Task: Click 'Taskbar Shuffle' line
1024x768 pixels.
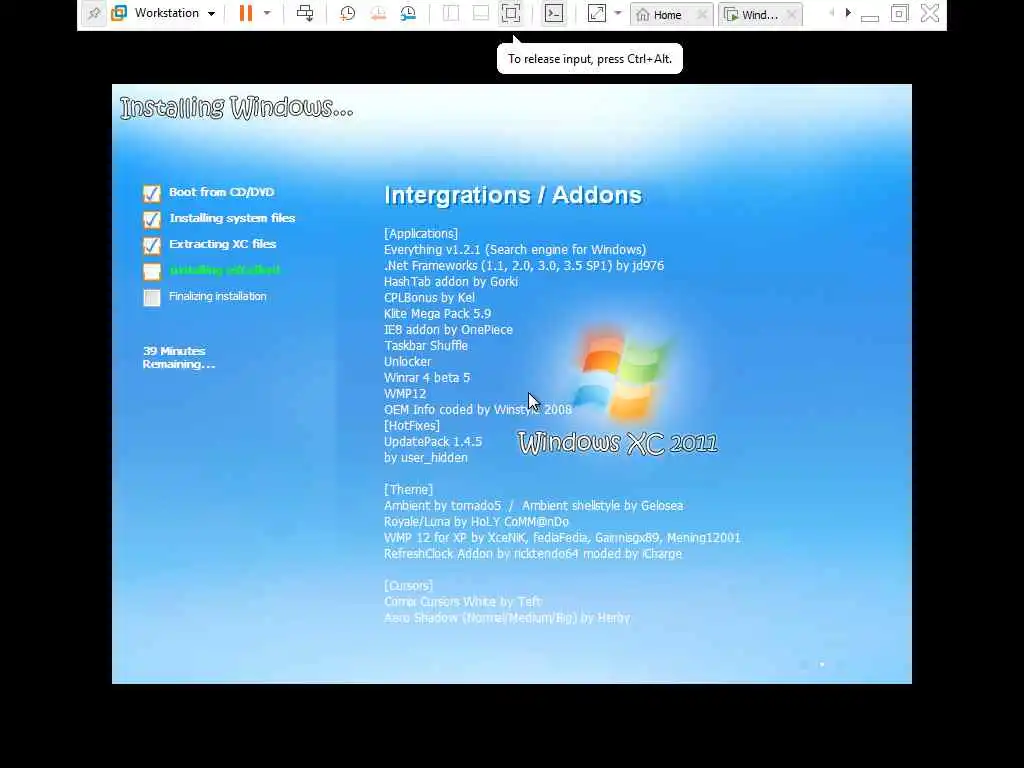Action: click(426, 345)
